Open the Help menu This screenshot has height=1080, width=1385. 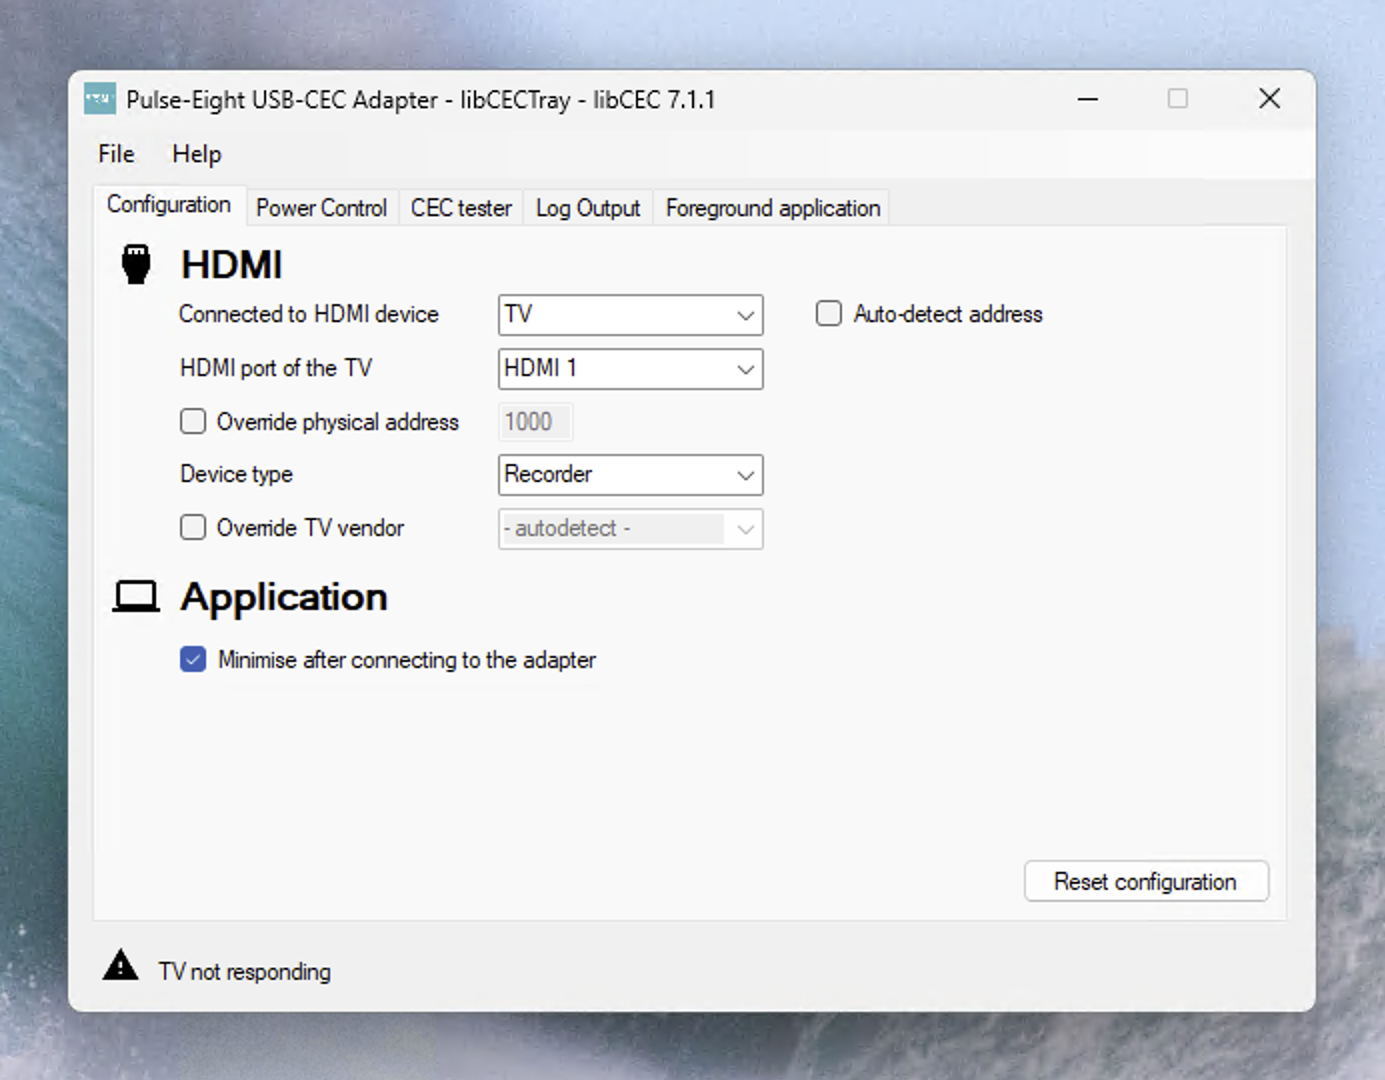pyautogui.click(x=197, y=154)
